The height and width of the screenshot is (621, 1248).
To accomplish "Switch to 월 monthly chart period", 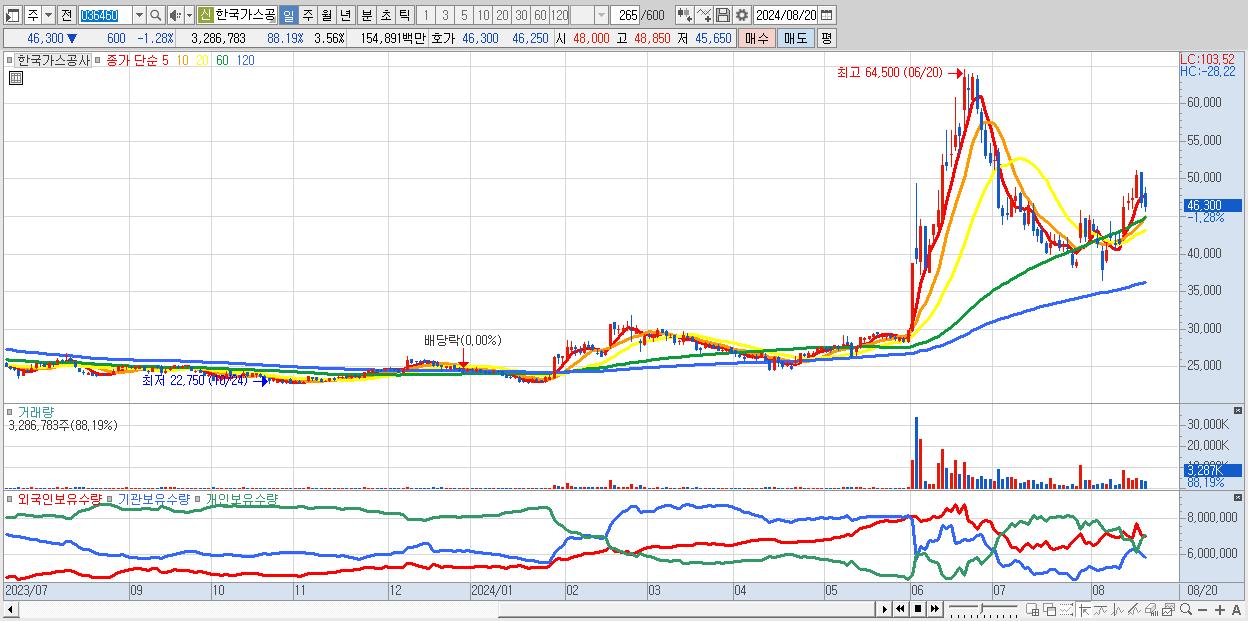I will (326, 15).
